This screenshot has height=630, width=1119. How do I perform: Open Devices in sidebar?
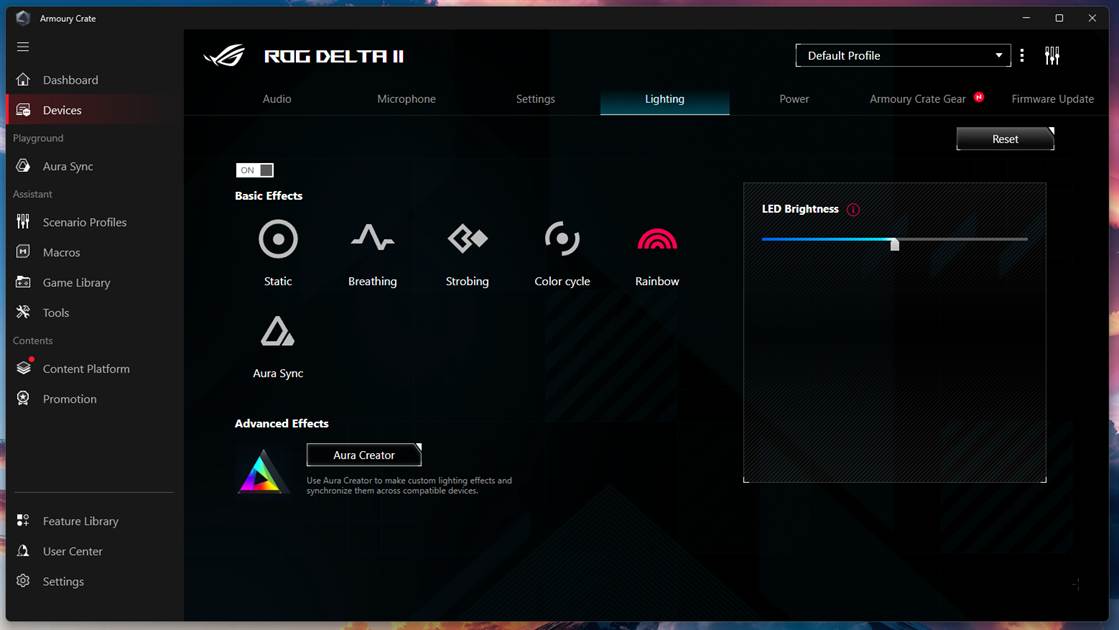pyautogui.click(x=93, y=110)
